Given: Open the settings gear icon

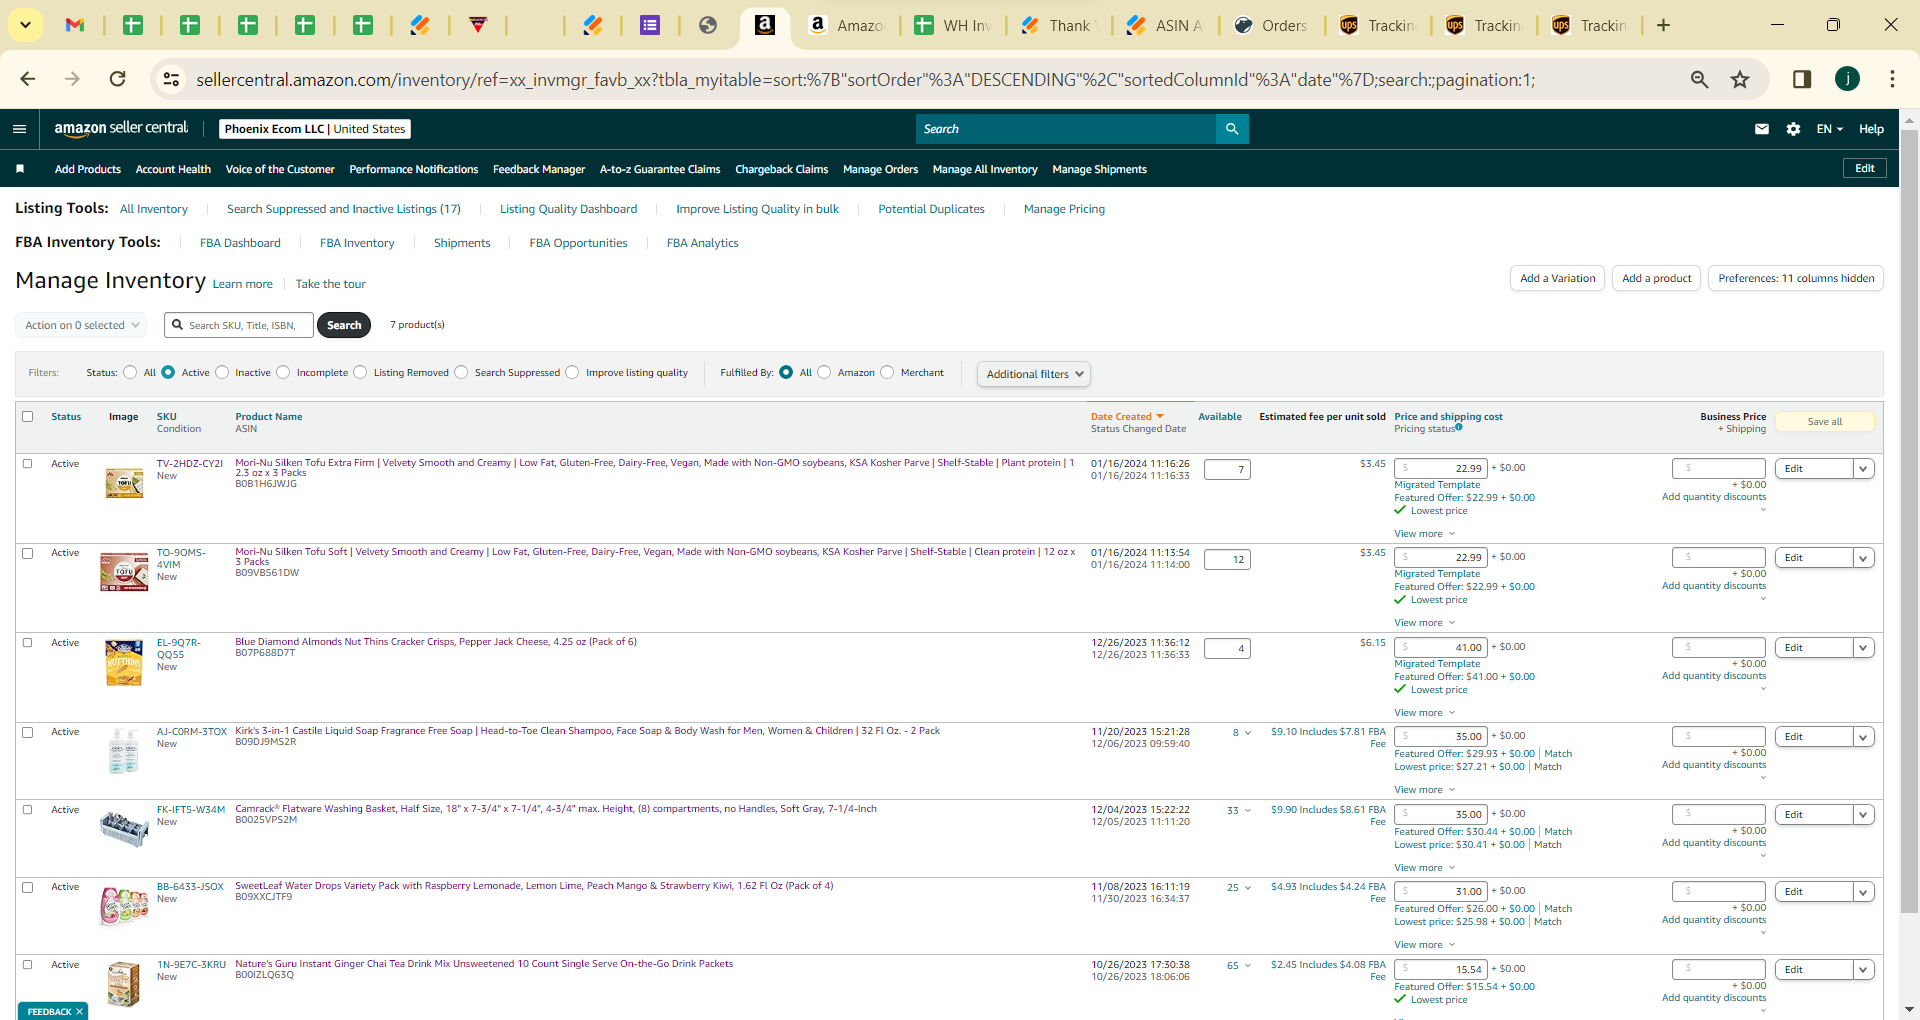Looking at the screenshot, I should [1793, 129].
